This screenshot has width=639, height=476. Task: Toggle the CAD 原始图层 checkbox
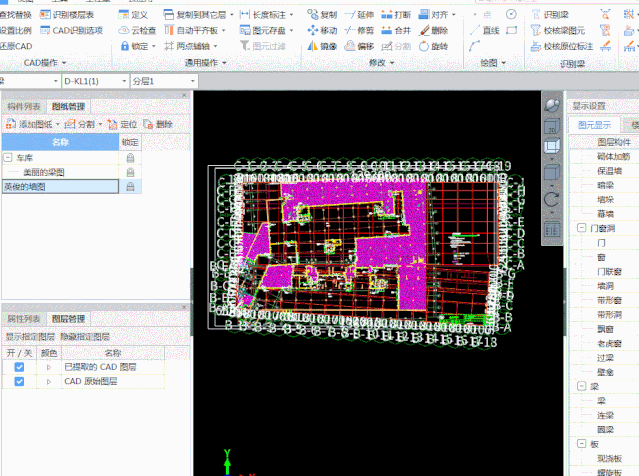point(19,381)
